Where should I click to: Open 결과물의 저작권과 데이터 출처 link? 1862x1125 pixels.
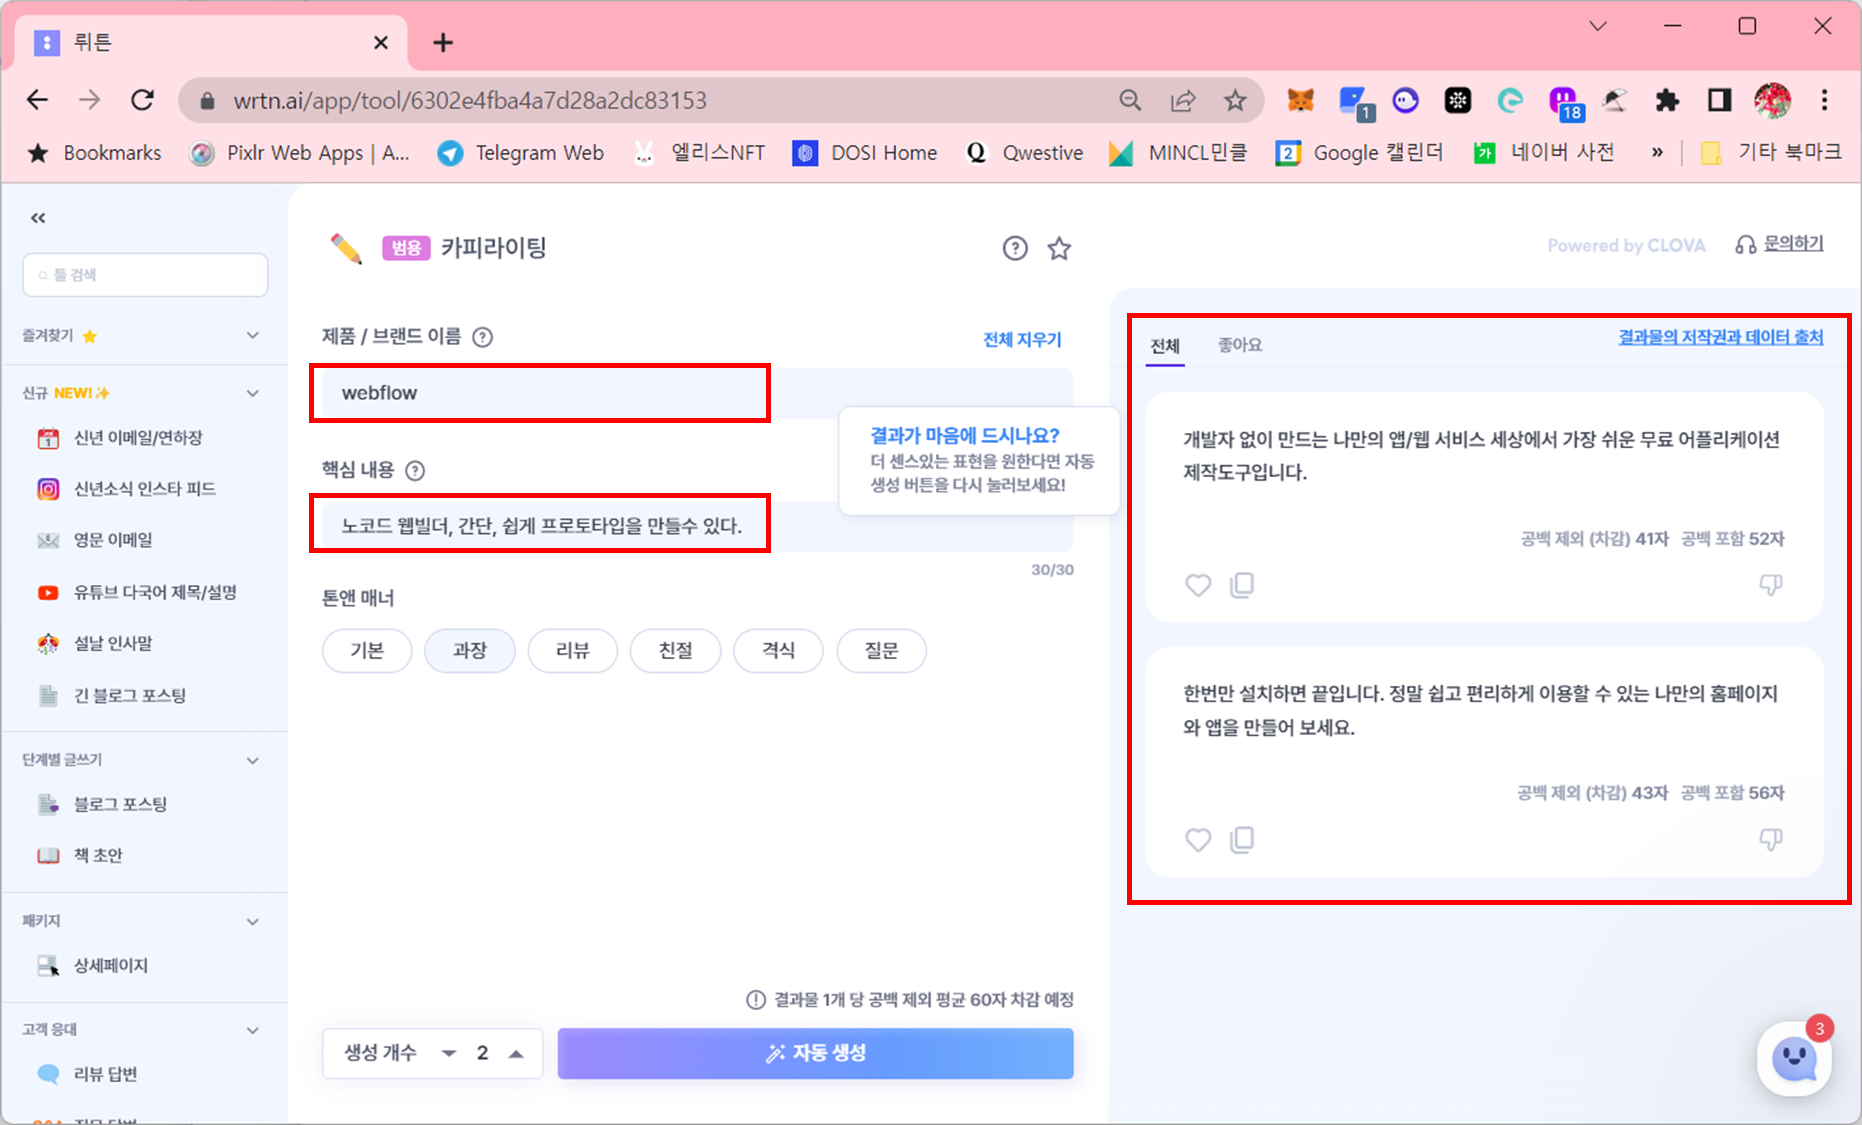pyautogui.click(x=1720, y=337)
